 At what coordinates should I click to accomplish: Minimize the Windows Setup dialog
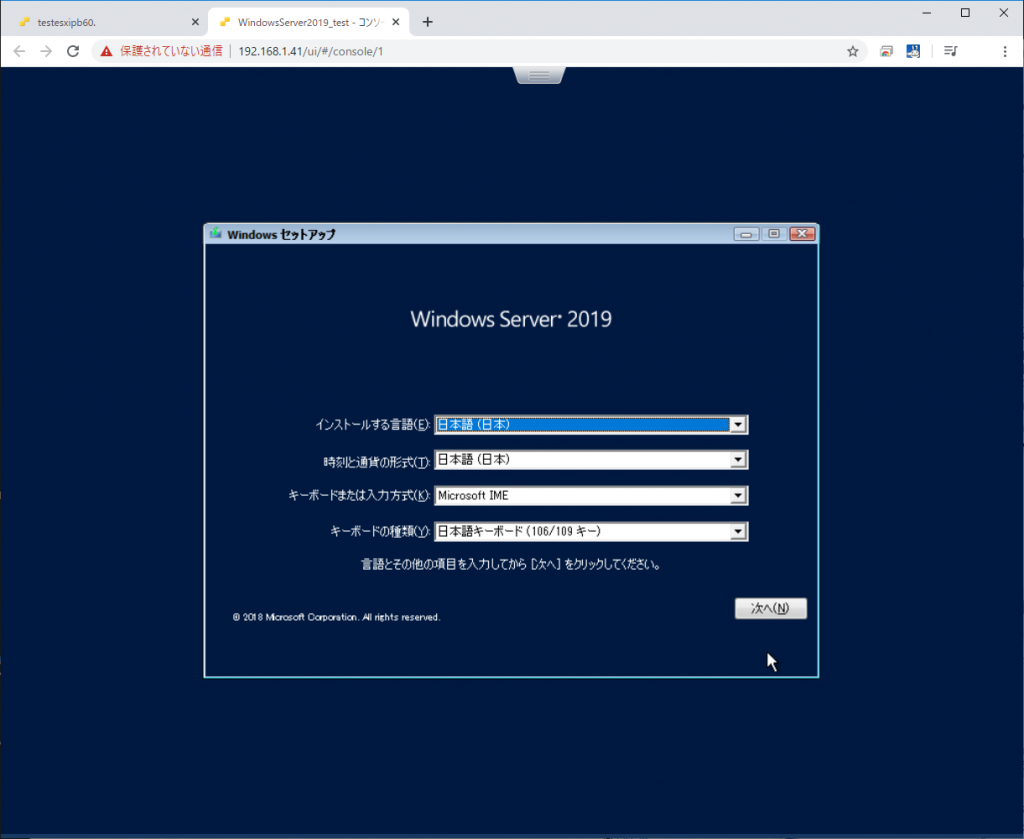click(x=746, y=234)
